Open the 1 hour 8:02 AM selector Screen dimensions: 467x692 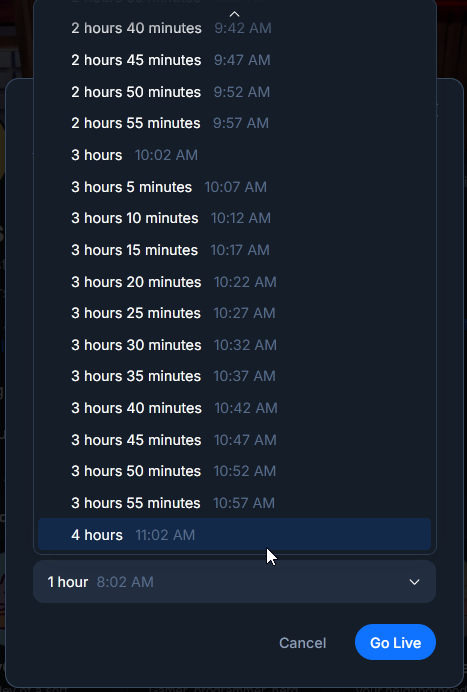tap(234, 582)
